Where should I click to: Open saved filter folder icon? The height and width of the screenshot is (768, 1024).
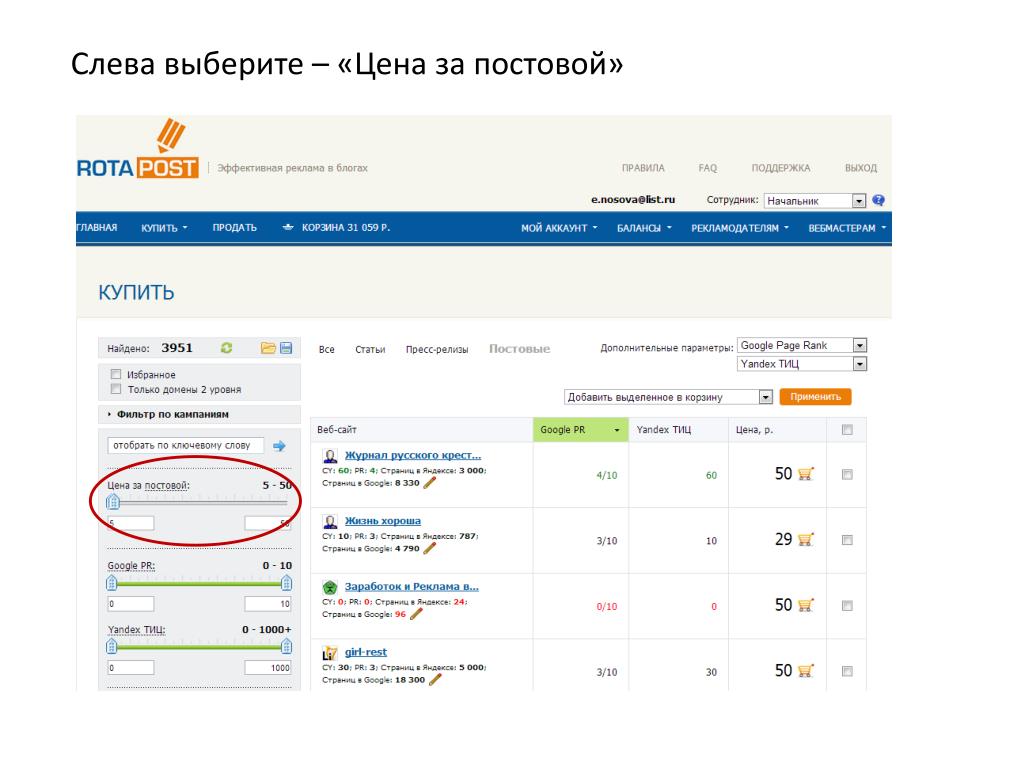coord(268,348)
